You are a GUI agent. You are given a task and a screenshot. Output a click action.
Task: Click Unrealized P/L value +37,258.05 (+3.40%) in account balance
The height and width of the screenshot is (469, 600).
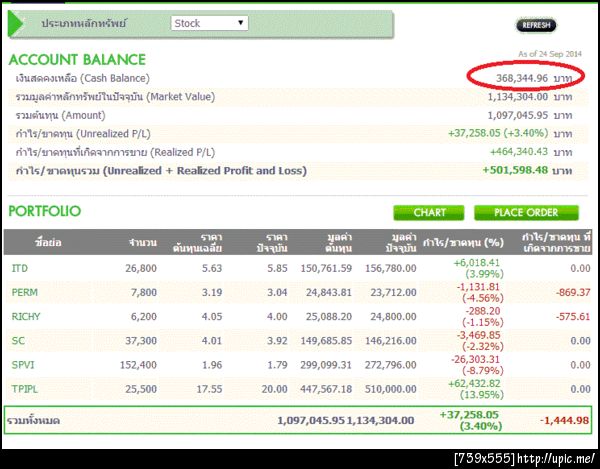[x=498, y=133]
